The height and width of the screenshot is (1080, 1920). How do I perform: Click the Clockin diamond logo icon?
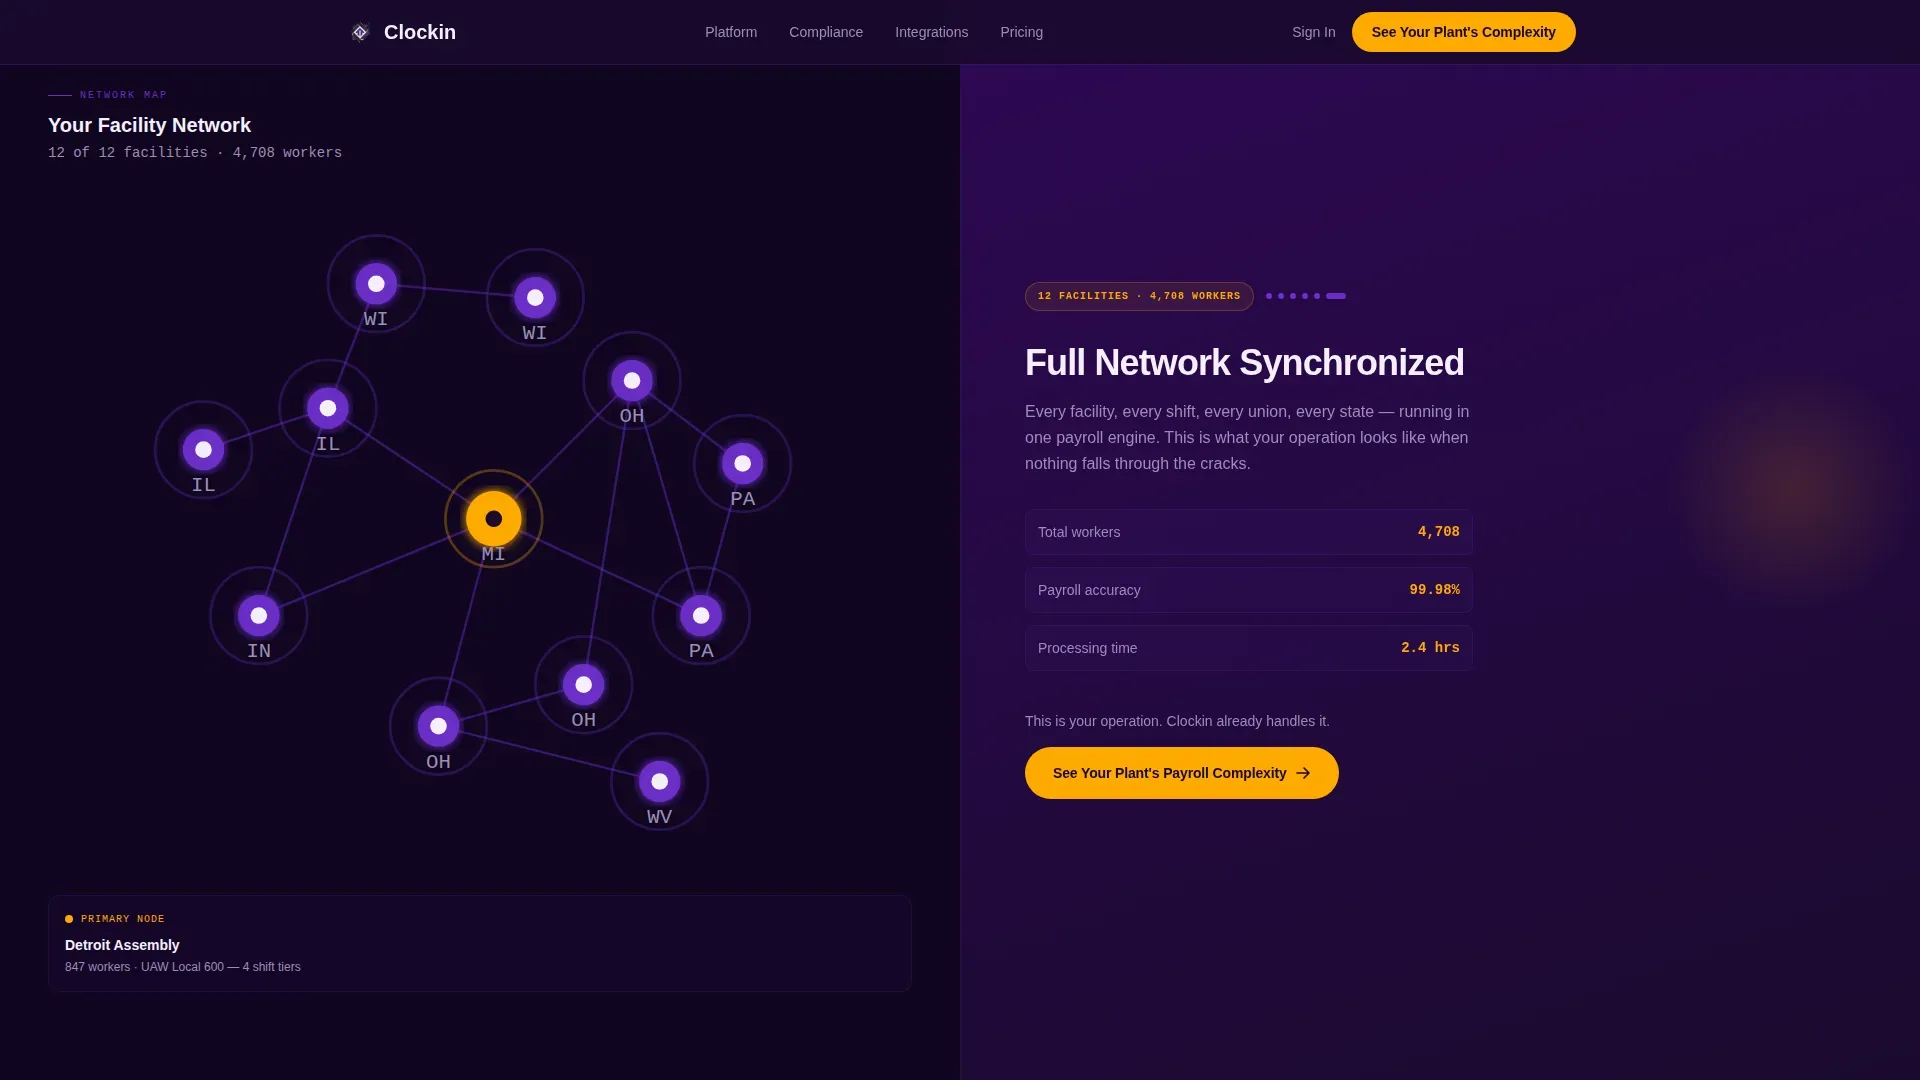point(360,32)
